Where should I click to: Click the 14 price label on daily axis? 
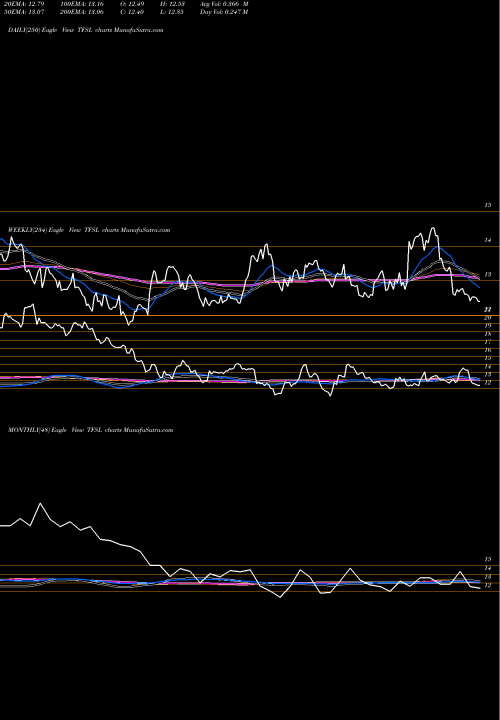click(x=488, y=240)
